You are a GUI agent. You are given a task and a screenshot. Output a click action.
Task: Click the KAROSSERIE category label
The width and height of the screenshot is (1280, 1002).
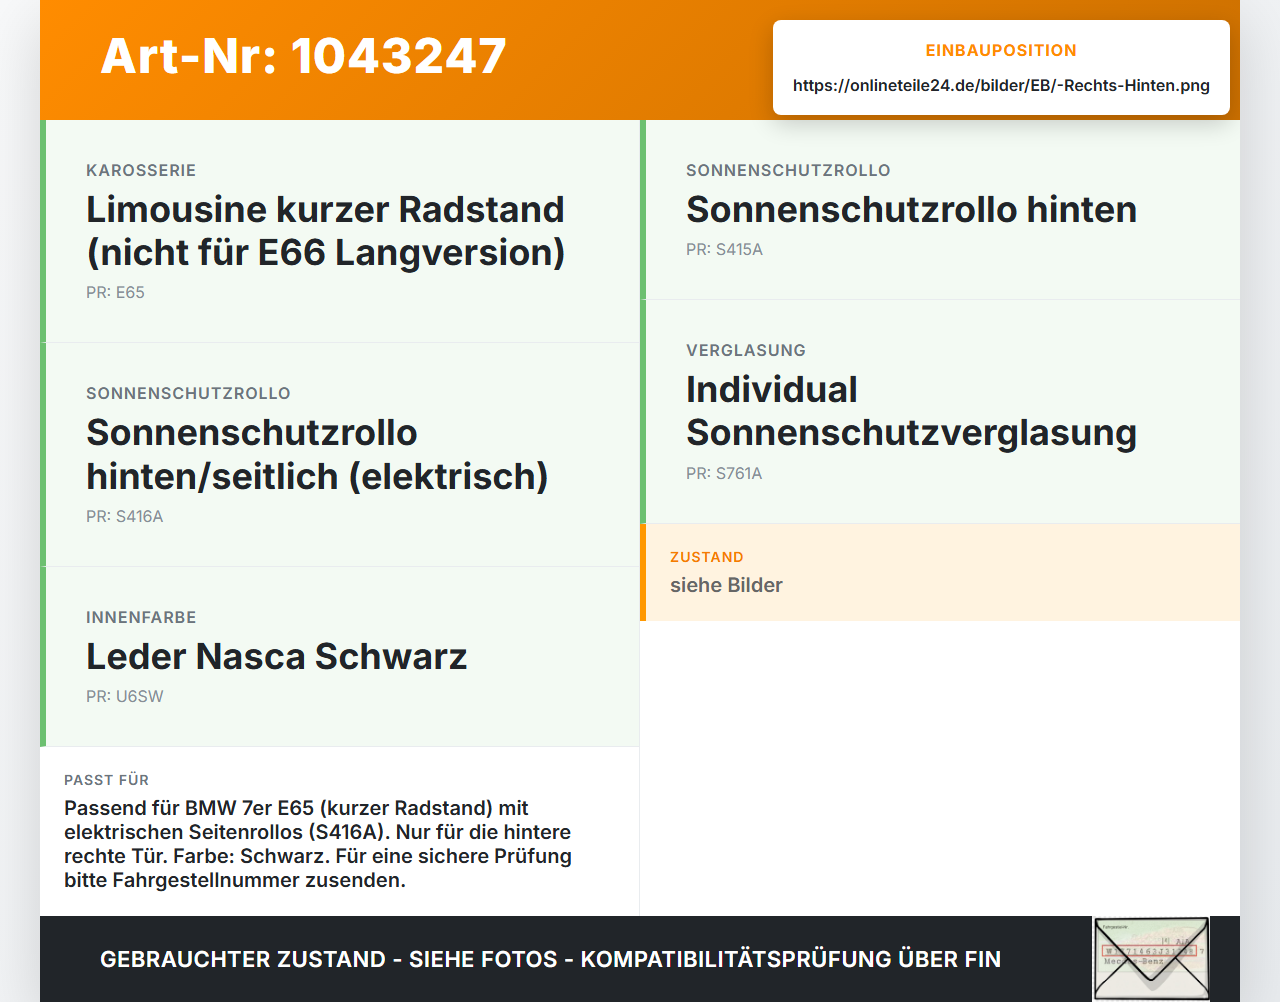tap(141, 170)
